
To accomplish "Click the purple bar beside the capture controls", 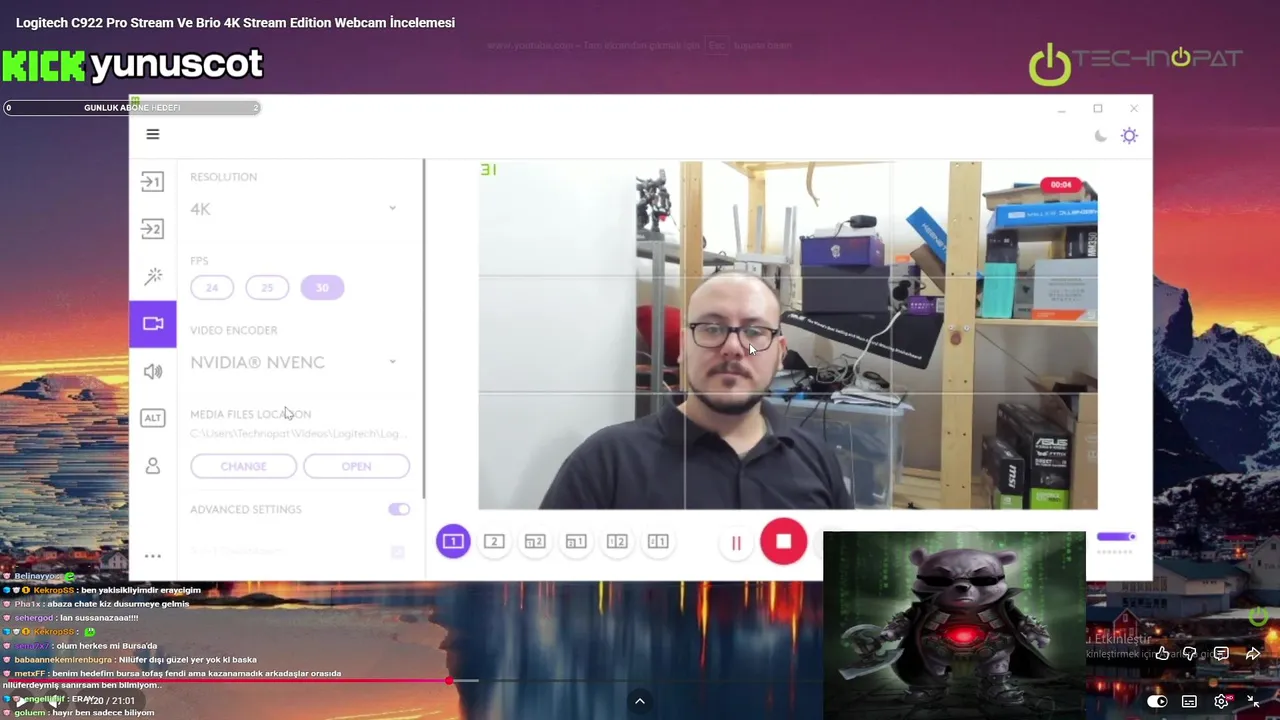I will (1116, 537).
